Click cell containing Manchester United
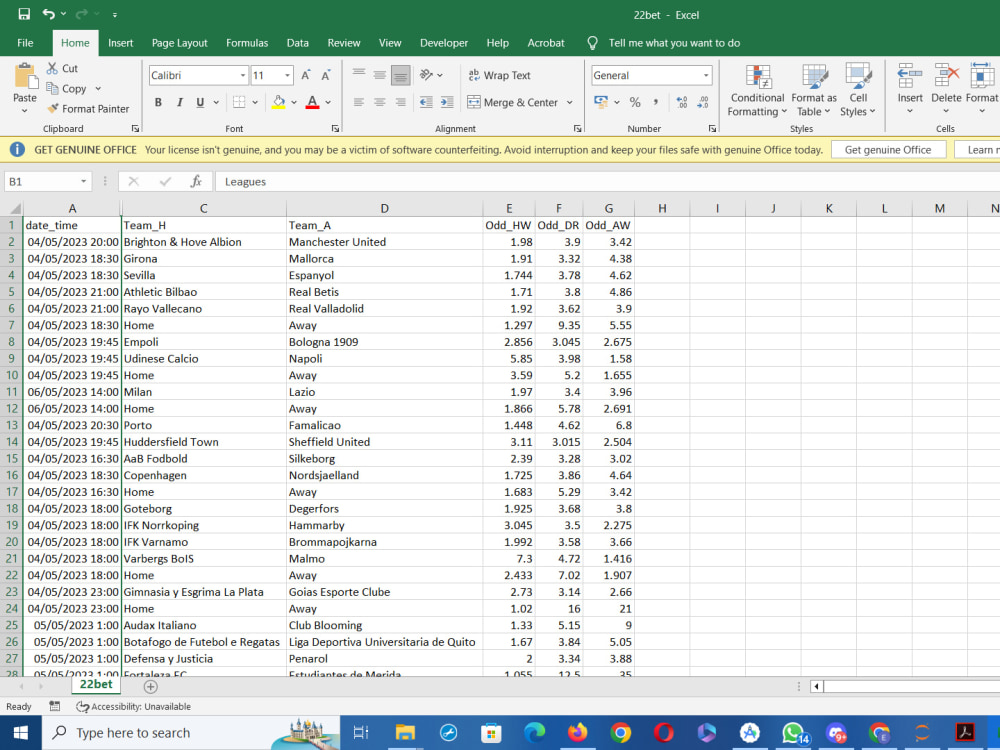Screen dimensions: 1000x750 tap(385, 242)
